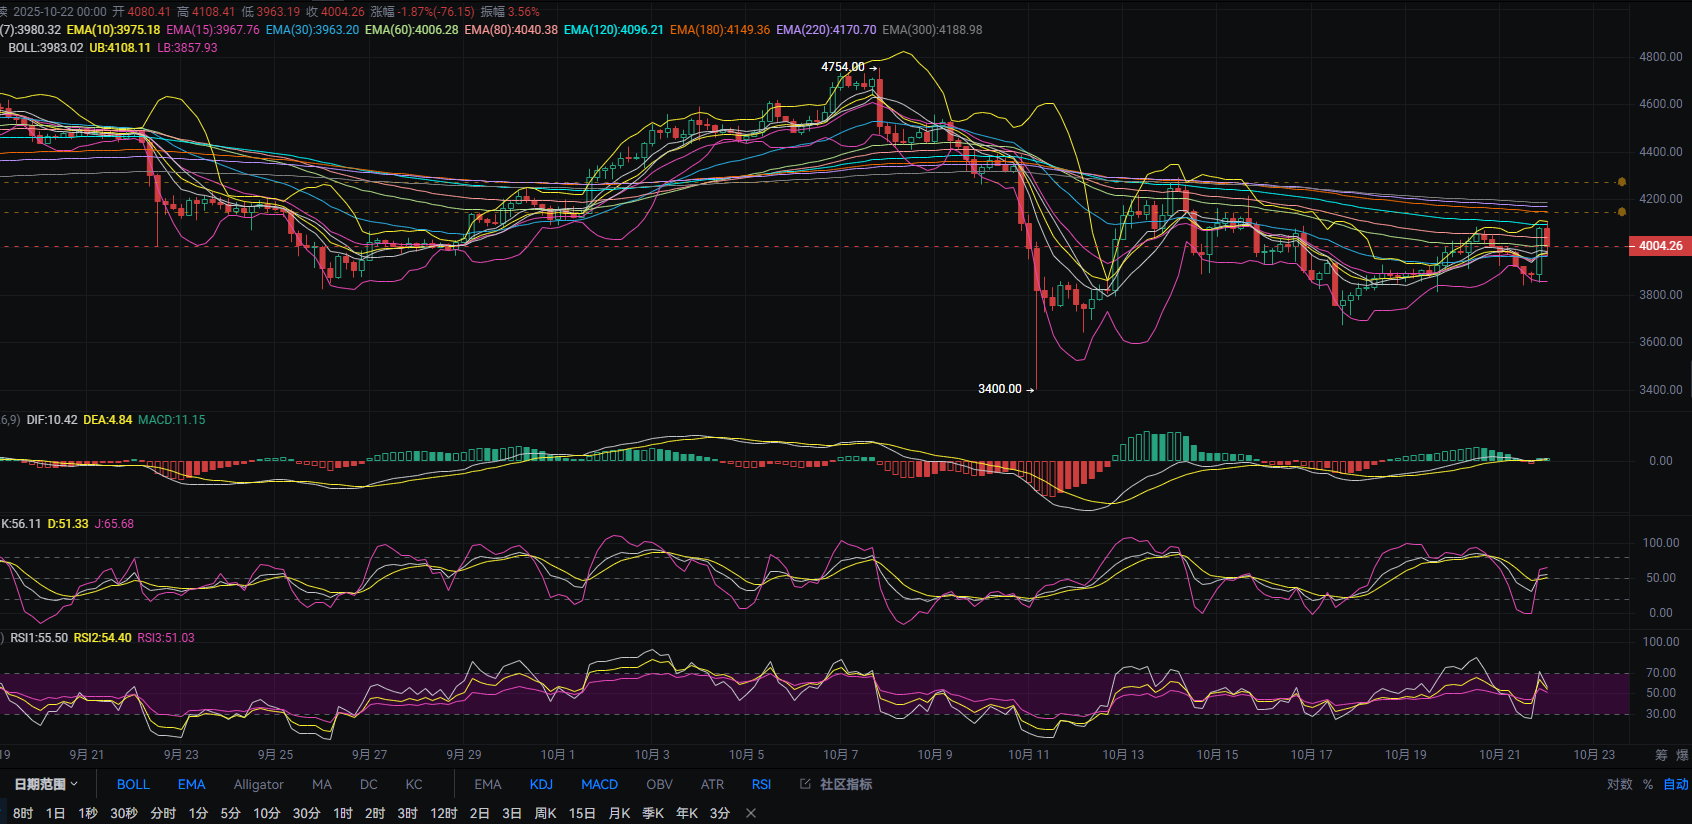
Task: Toggle the KDJ sub-indicator
Action: pyautogui.click(x=541, y=784)
